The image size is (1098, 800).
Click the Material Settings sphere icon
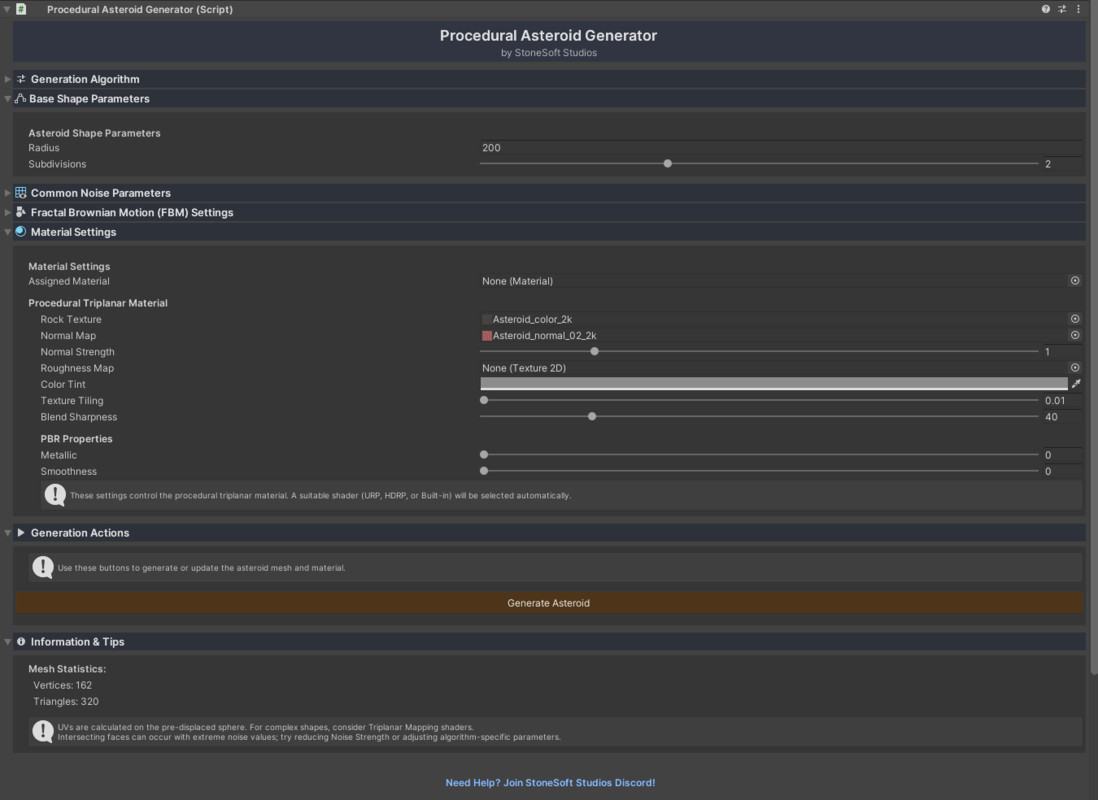point(21,232)
